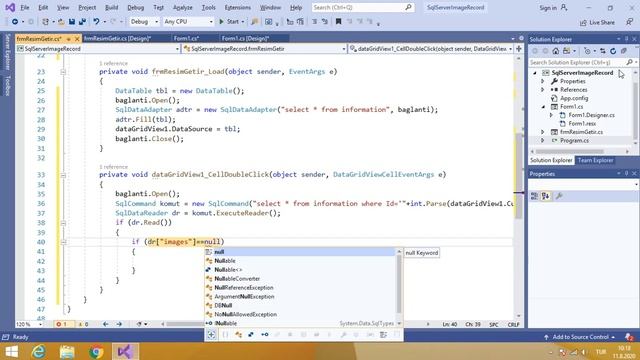
Task: Click the Open File icon in the toolbar
Action: (61, 22)
